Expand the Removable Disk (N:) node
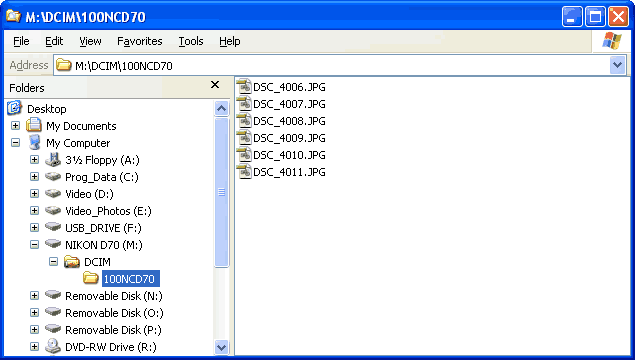Viewport: 635px width, 360px height. (x=34, y=296)
